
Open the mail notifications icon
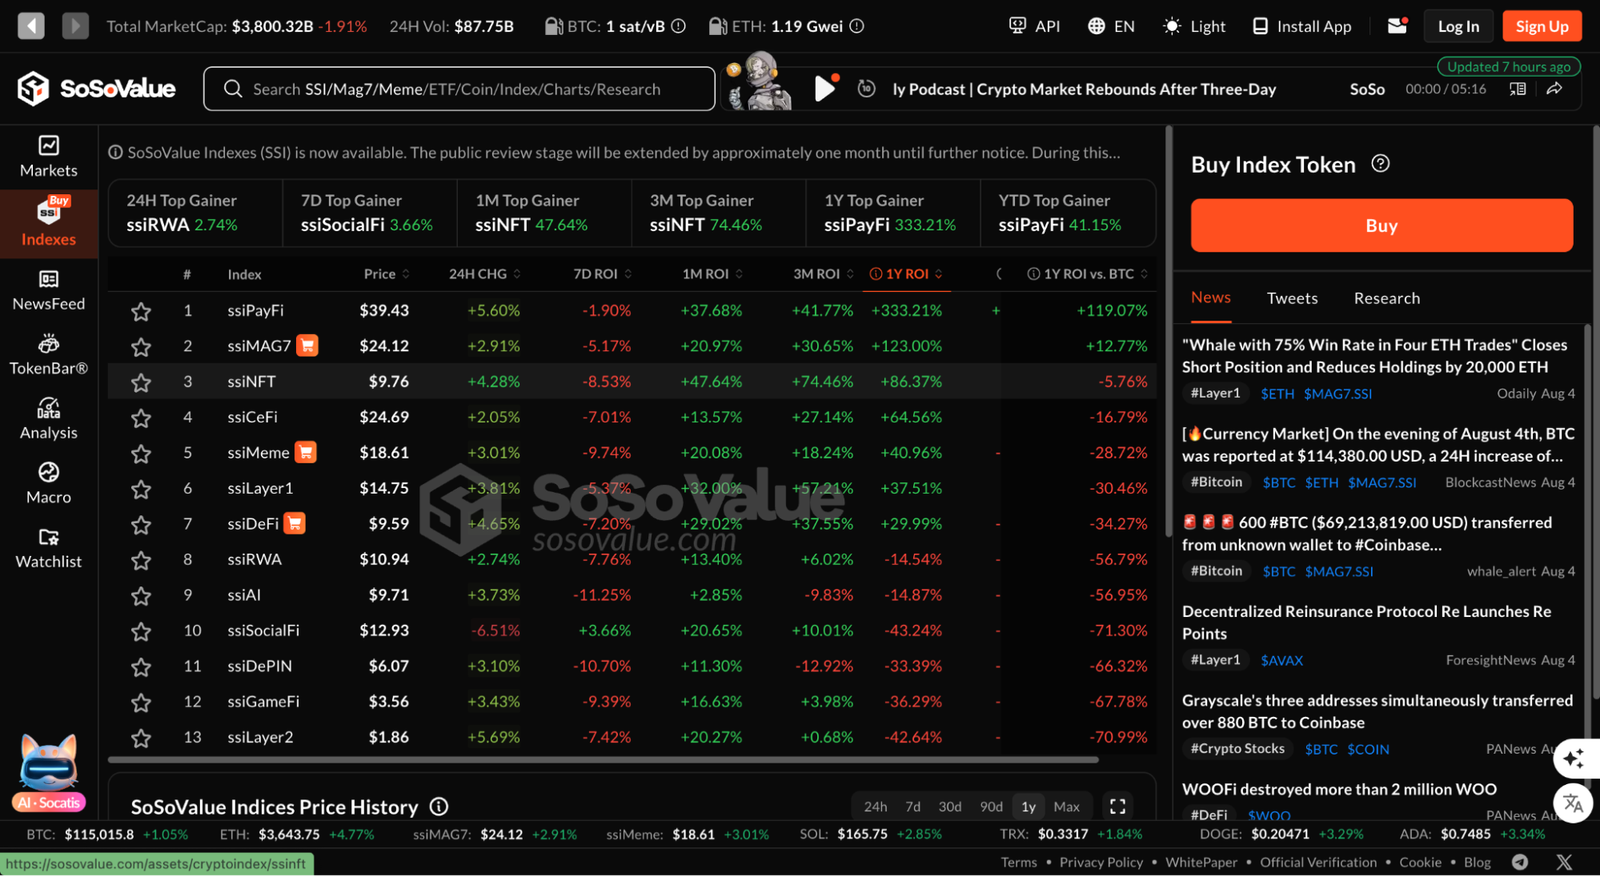(1398, 26)
